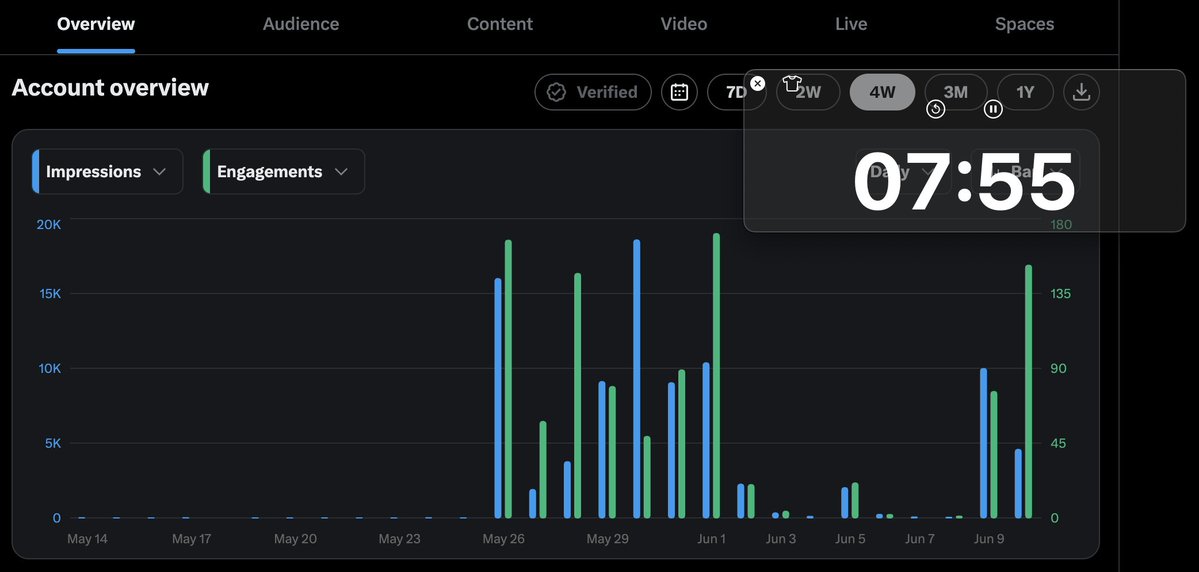
Task: Click the 20K impressions axis label
Action: tap(48, 224)
